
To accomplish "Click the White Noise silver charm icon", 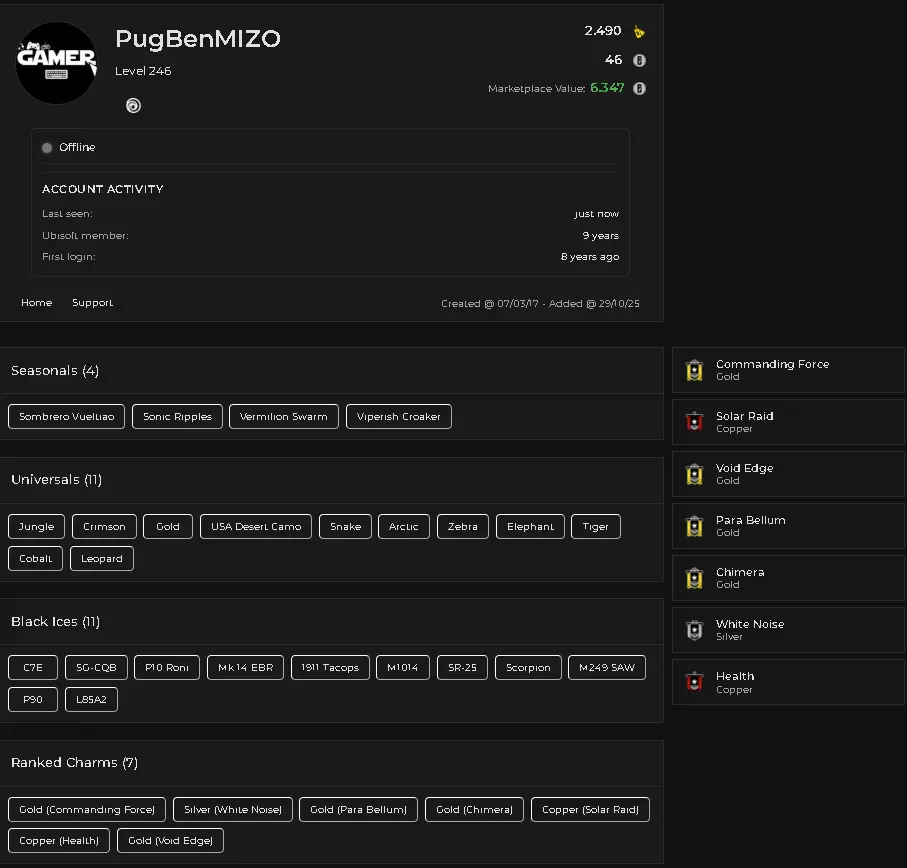I will (695, 630).
